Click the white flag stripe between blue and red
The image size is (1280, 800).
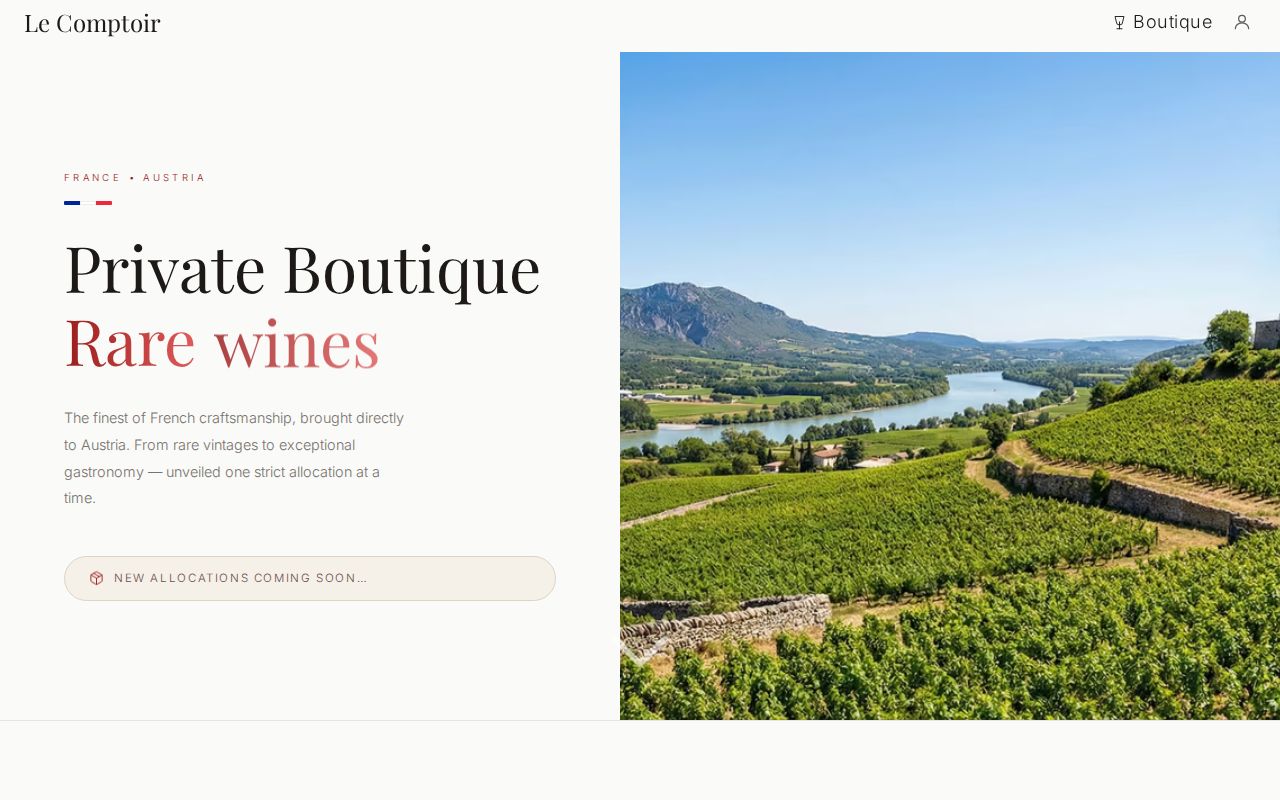[88, 203]
